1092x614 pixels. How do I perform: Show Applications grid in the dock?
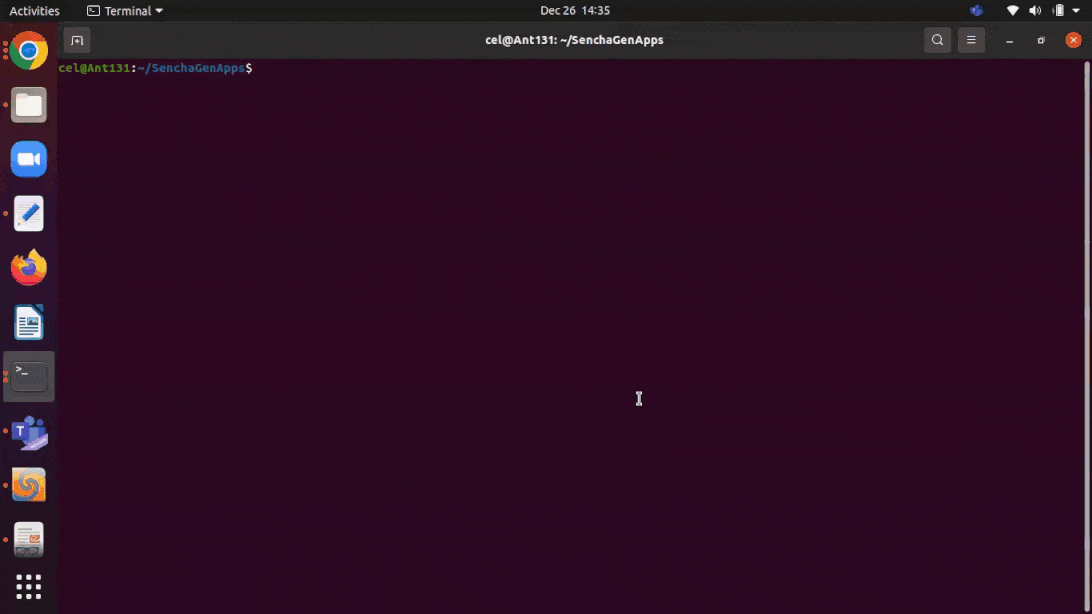pyautogui.click(x=29, y=587)
